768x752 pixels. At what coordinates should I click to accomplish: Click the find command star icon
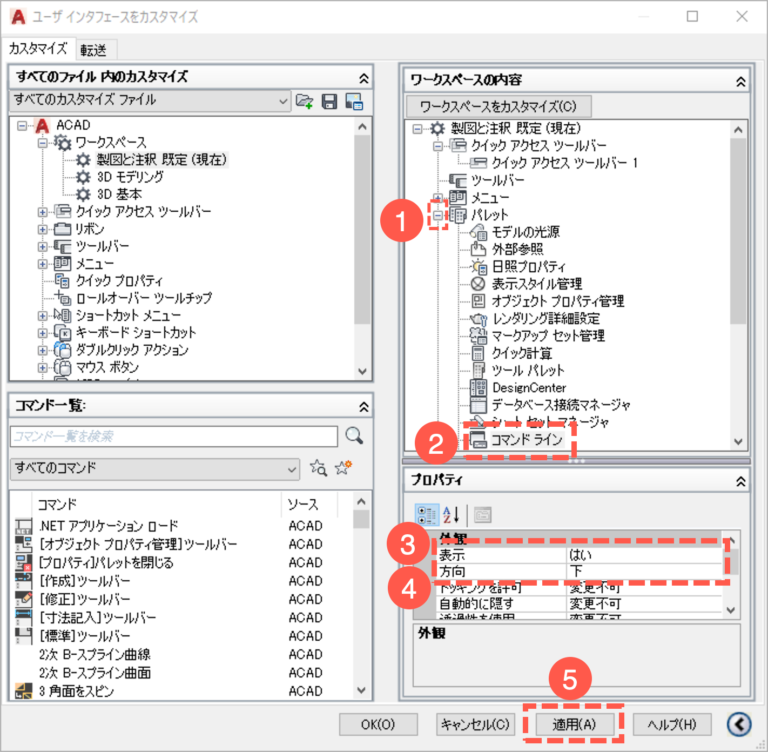point(318,468)
